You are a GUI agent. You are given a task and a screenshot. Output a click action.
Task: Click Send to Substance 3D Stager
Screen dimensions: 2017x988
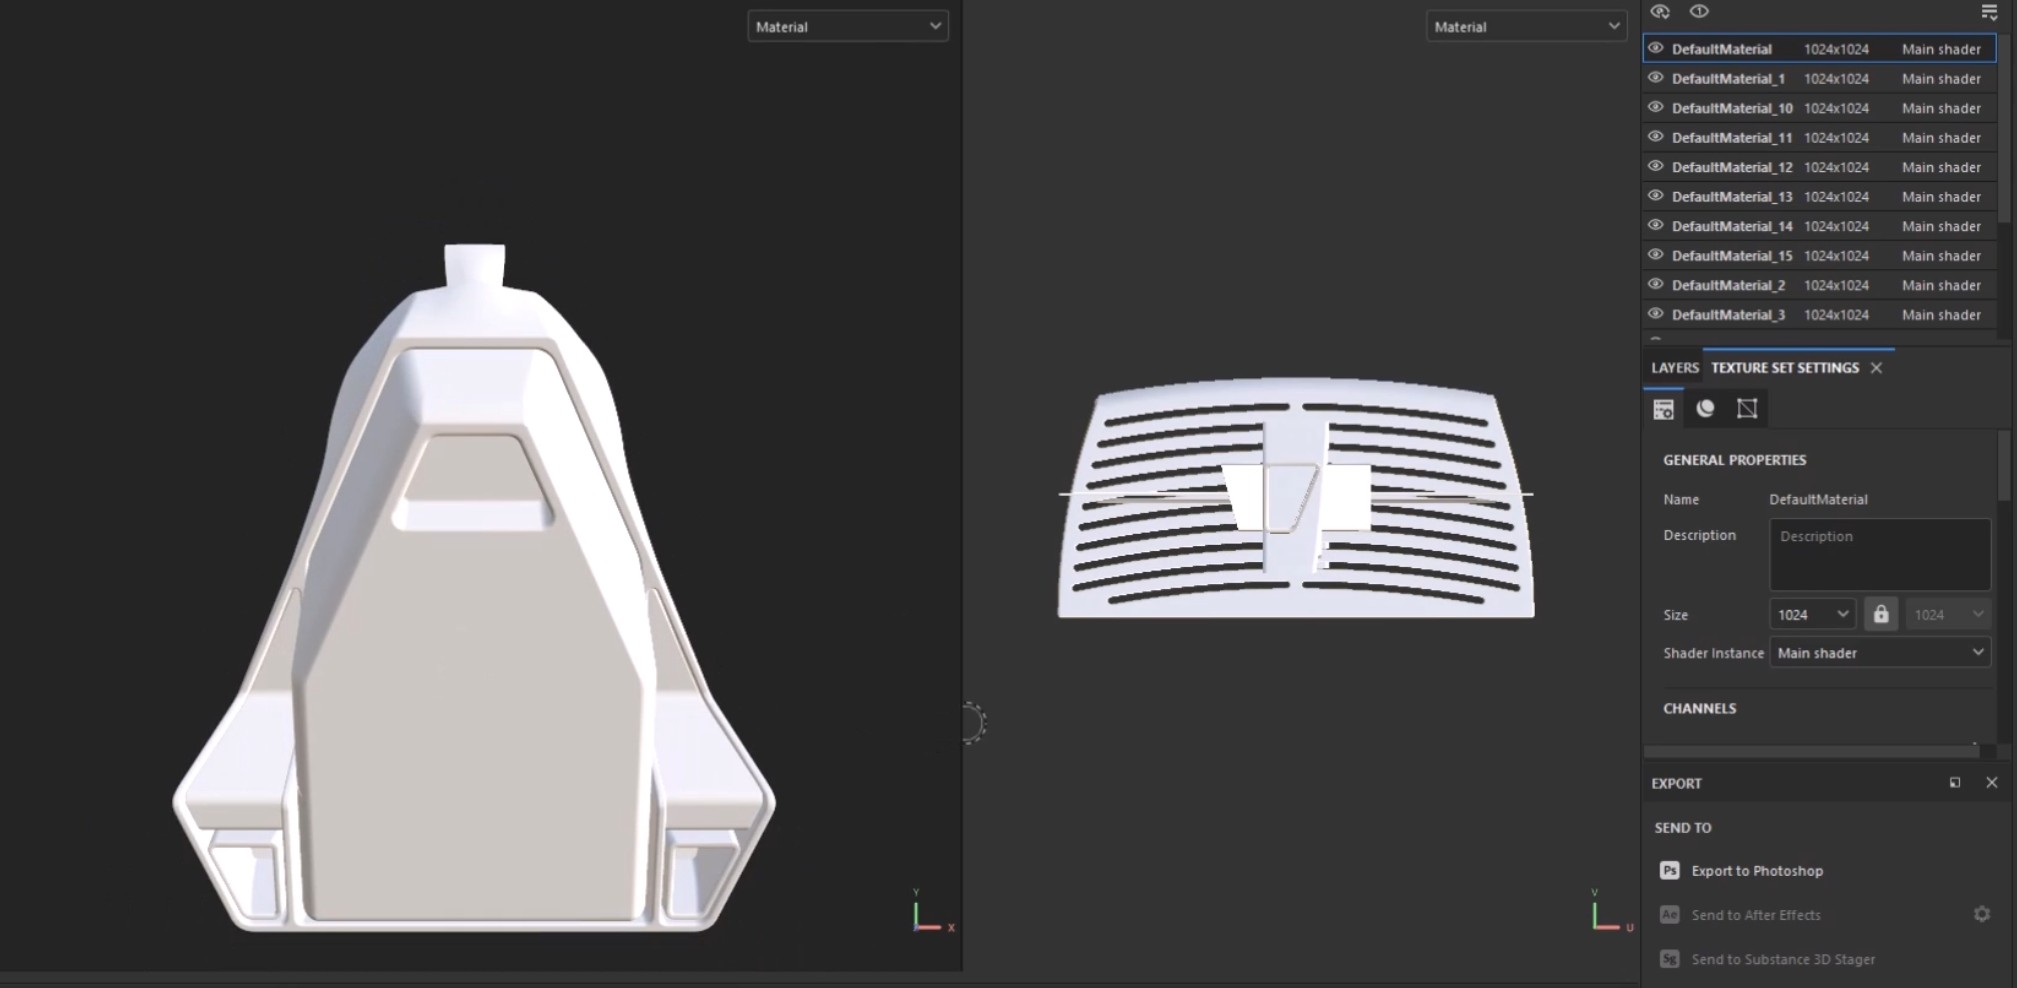[x=1783, y=959]
